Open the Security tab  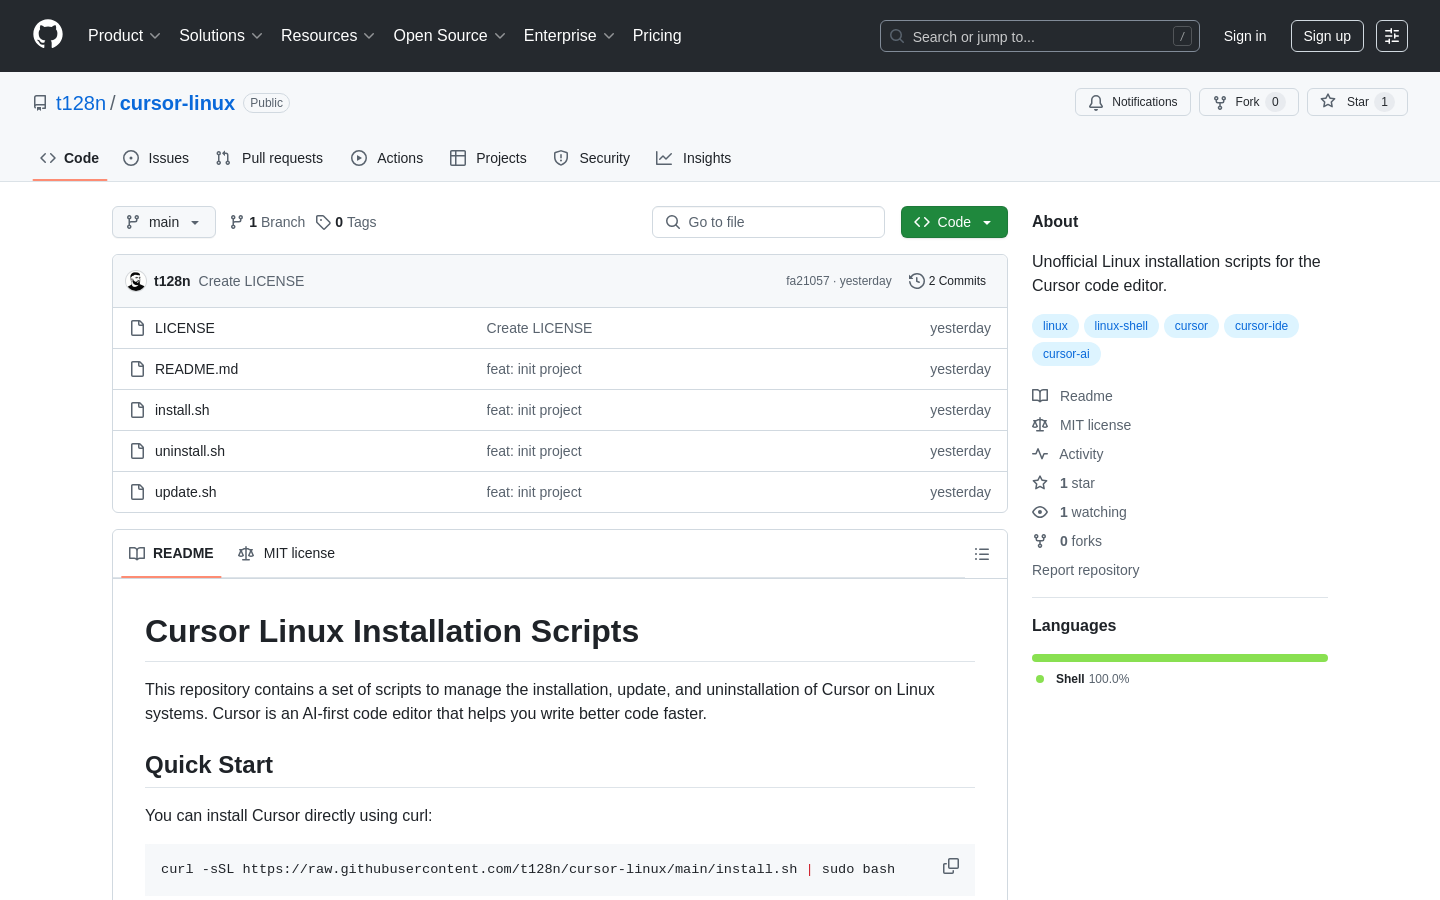[592, 158]
